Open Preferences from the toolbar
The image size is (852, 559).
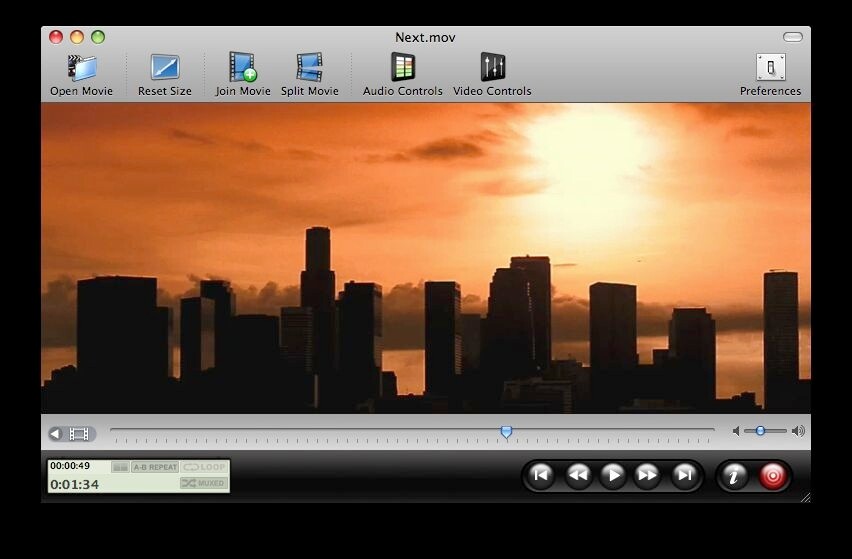[770, 68]
